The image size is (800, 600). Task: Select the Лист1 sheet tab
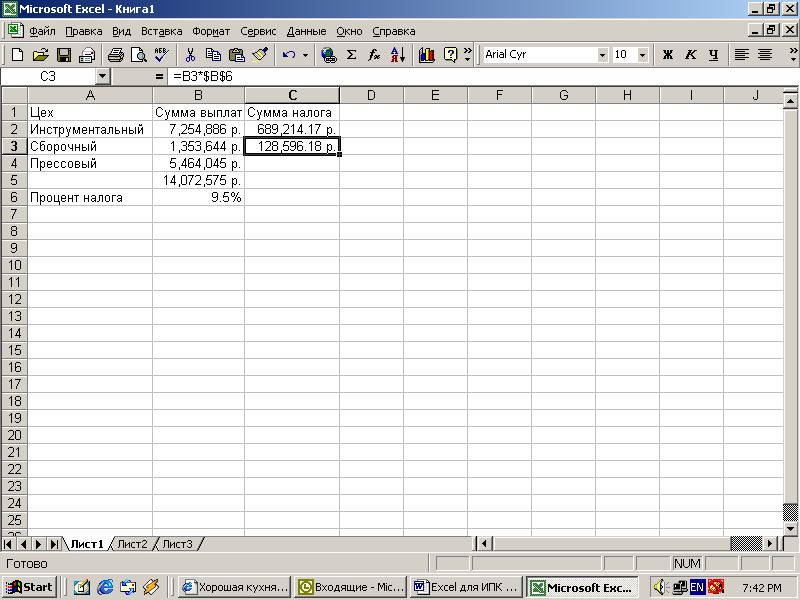pos(87,544)
